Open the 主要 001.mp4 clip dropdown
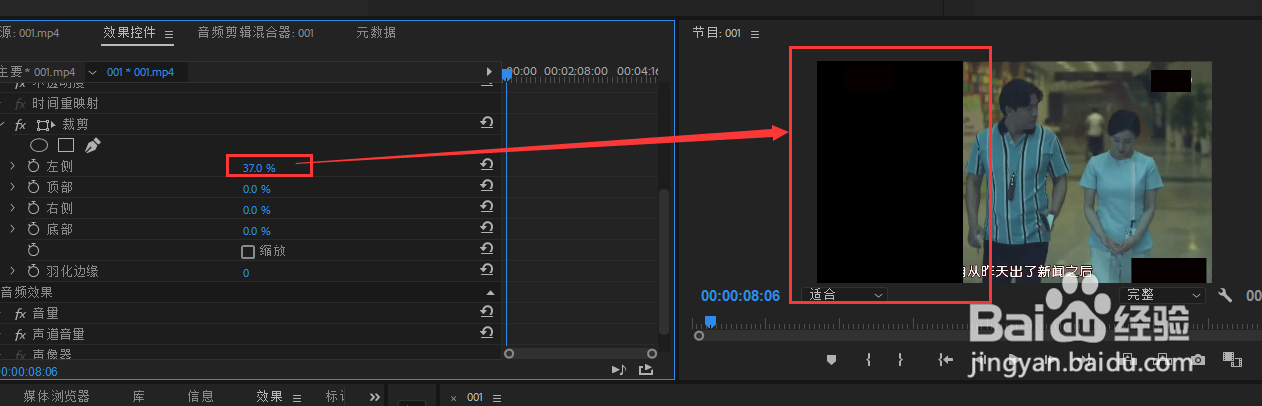The height and width of the screenshot is (406, 1262). (x=93, y=72)
